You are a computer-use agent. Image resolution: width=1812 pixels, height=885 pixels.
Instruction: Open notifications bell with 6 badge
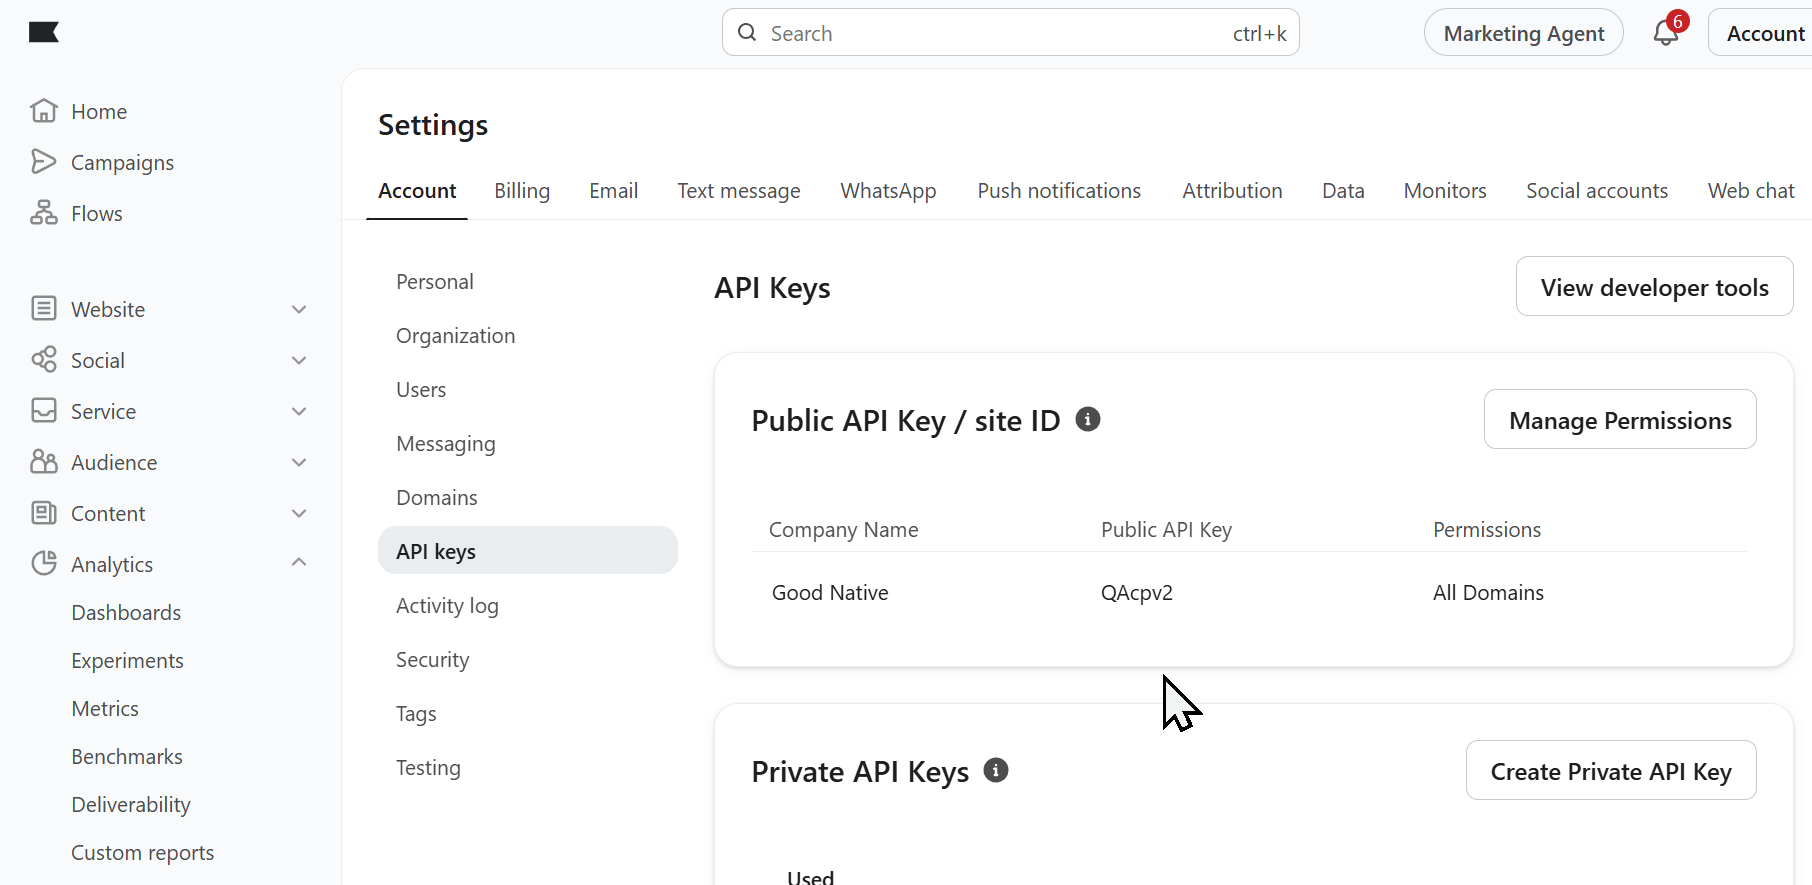1667,32
